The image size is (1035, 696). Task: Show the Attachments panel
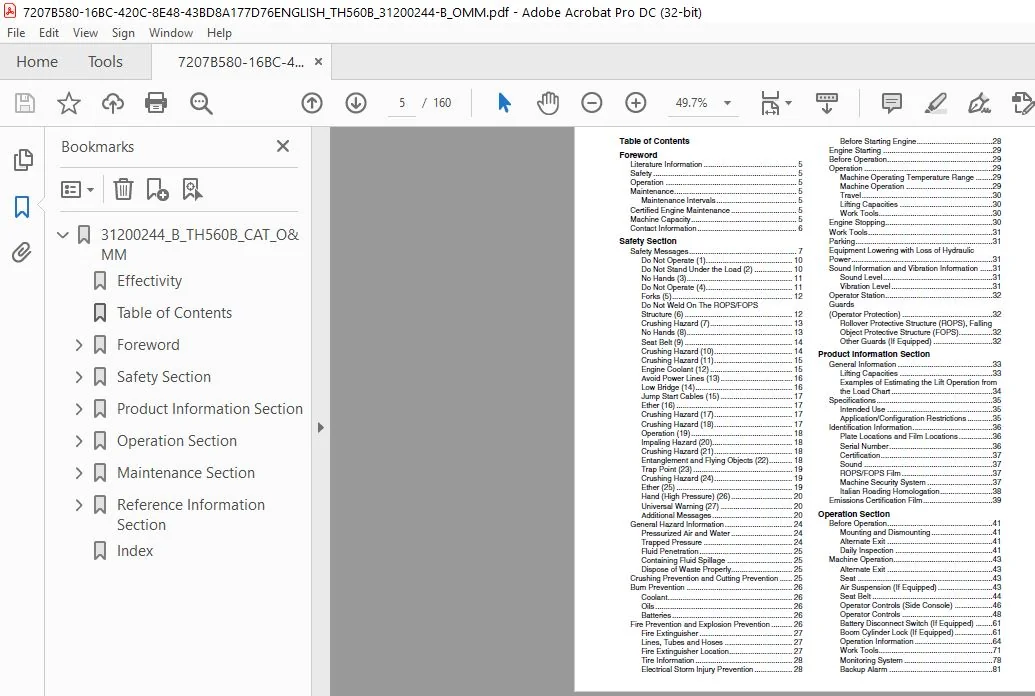tap(22, 252)
